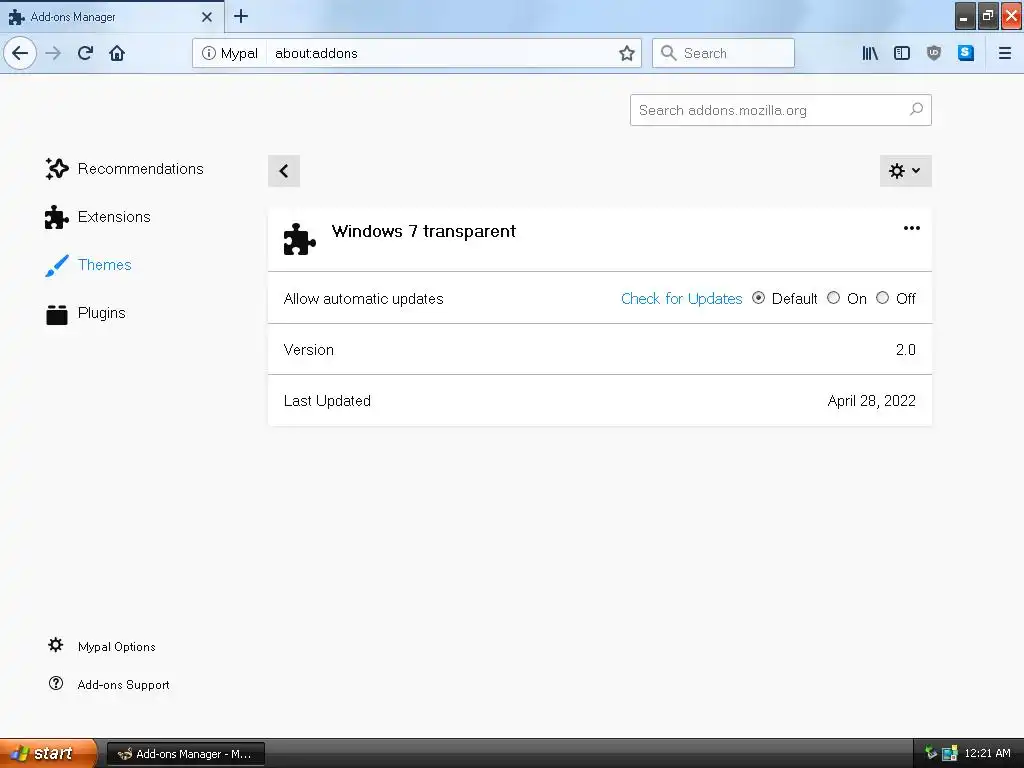Select the Add-ons Manager browser tab
This screenshot has height=768, width=1024.
[111, 17]
